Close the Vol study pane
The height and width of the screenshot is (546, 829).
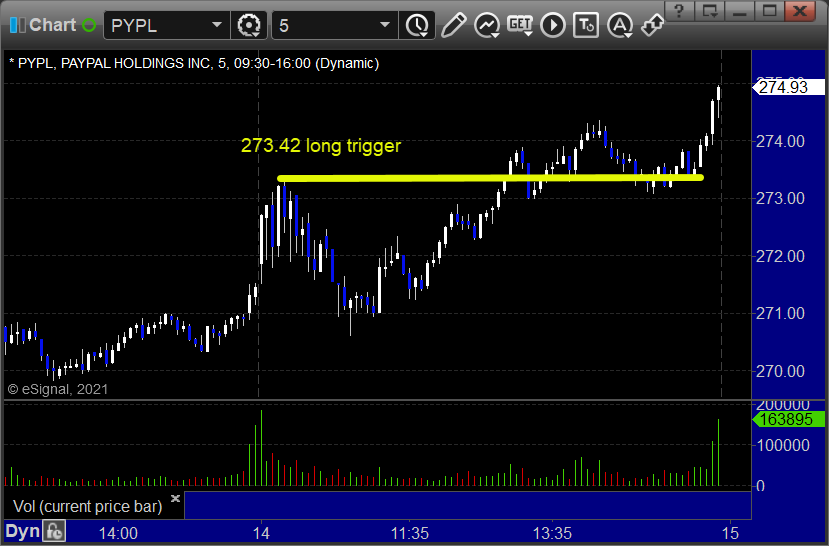point(176,498)
